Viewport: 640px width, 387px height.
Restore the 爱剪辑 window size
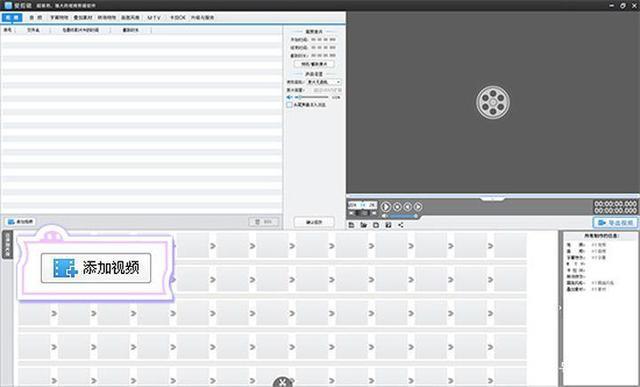click(623, 5)
